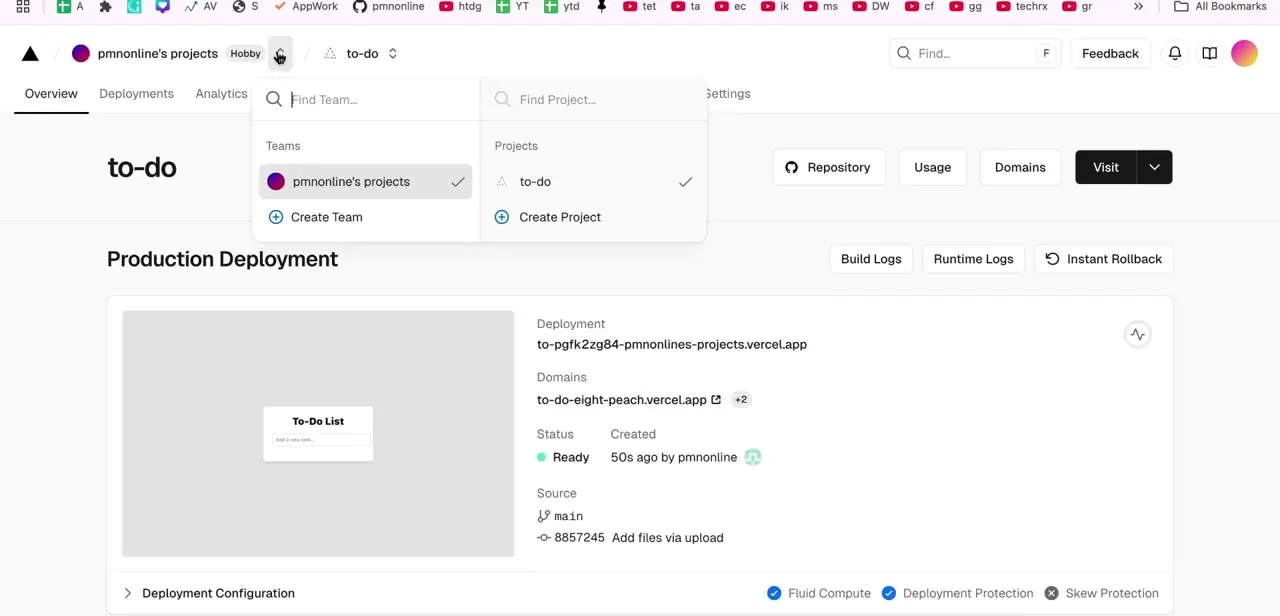Open the ec YouTube bookmark
Screen dimensions: 1280x616
(730, 6)
